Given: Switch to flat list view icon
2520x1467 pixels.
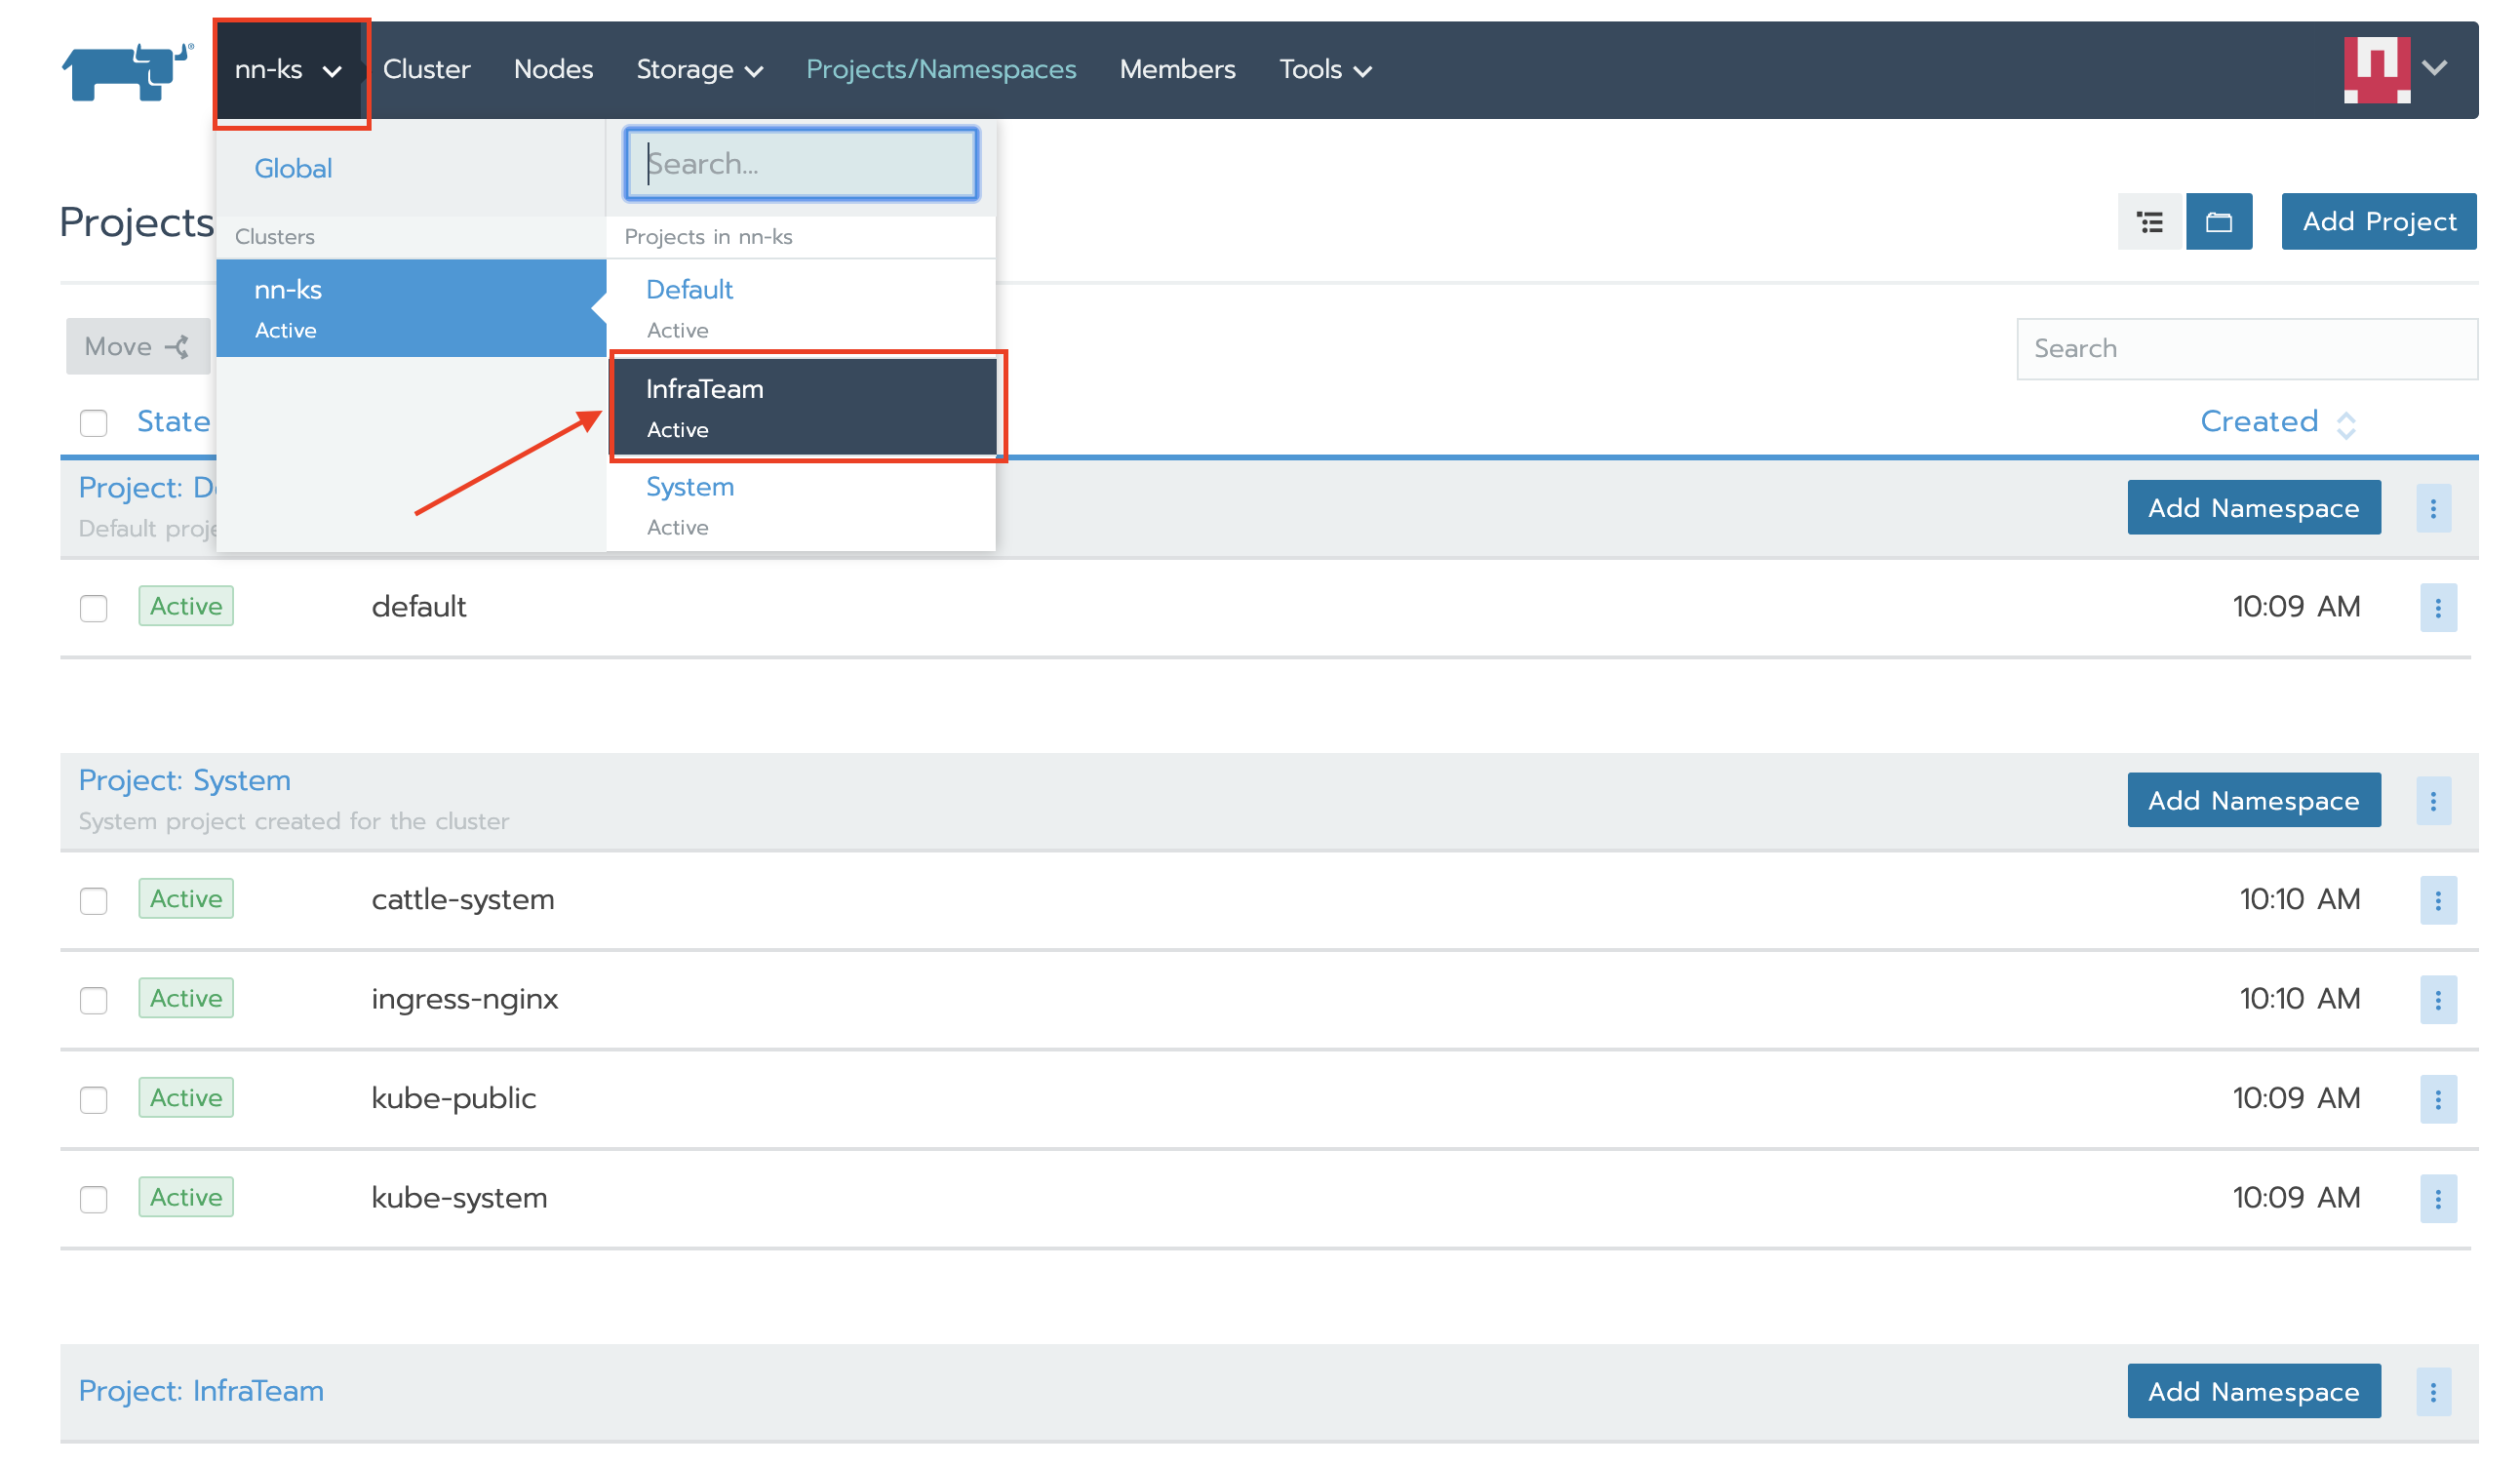Looking at the screenshot, I should [x=2149, y=222].
